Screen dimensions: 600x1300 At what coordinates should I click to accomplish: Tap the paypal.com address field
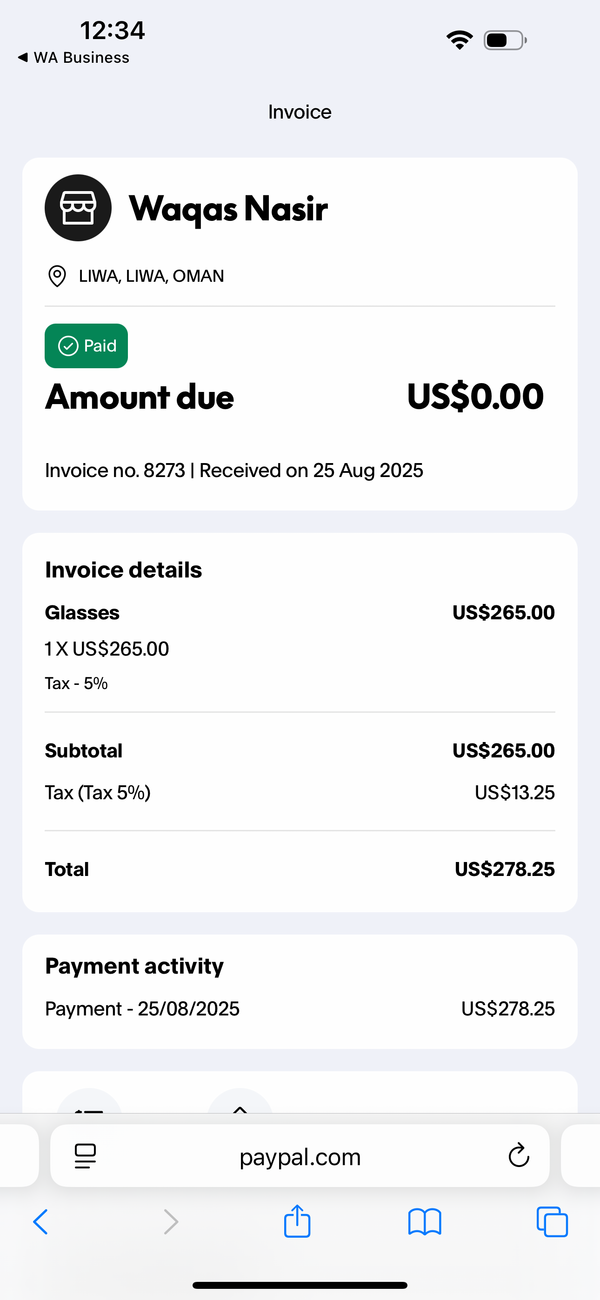click(x=300, y=1157)
